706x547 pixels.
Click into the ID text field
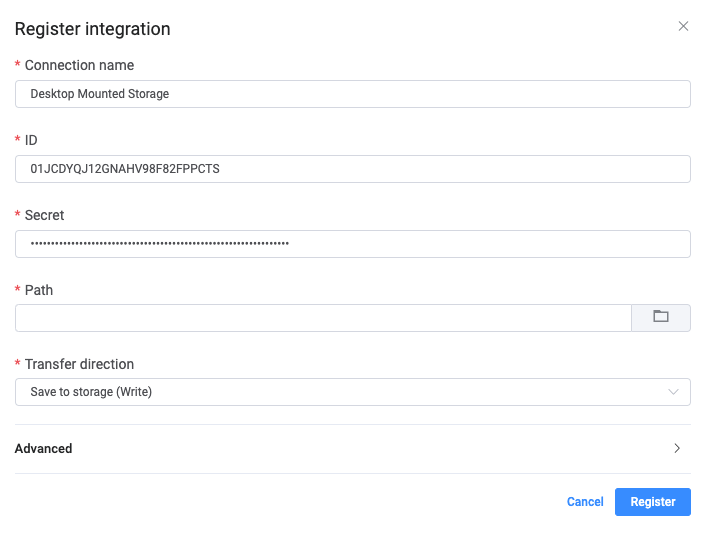tap(352, 169)
